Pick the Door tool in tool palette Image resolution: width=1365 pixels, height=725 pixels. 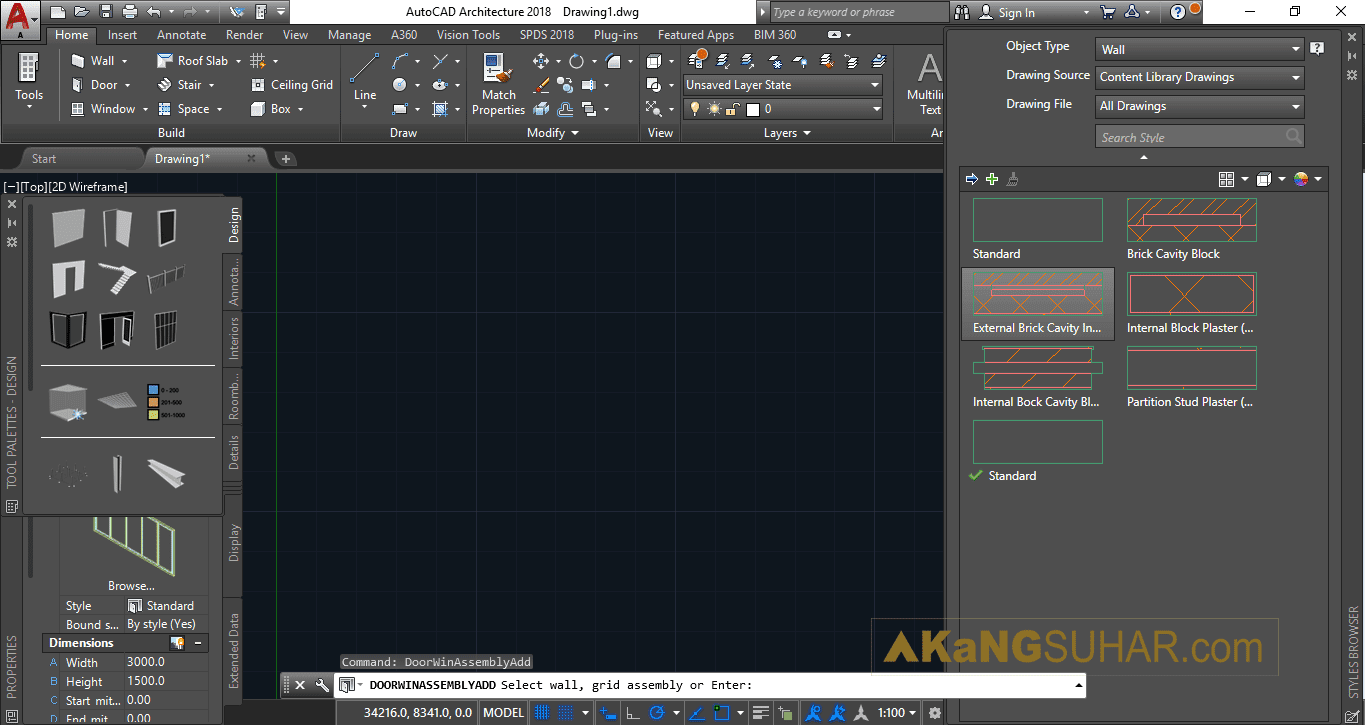click(117, 228)
